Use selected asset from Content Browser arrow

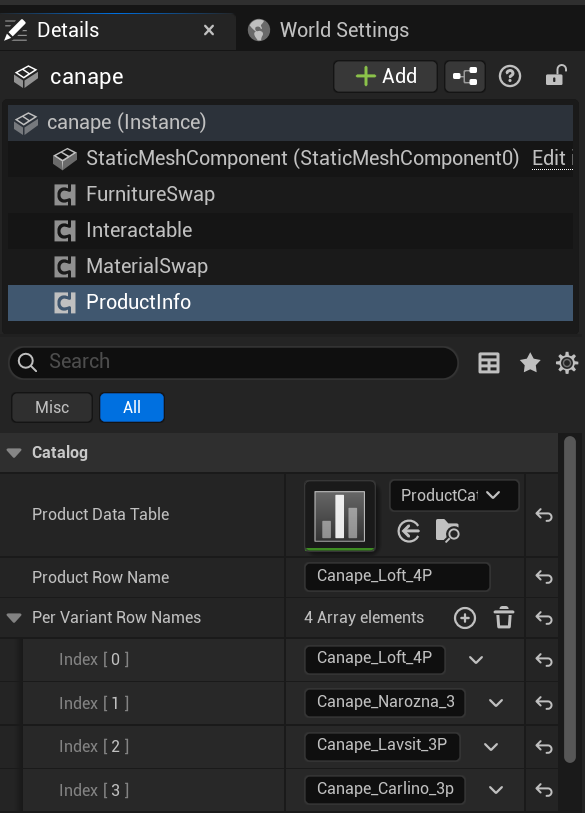pos(409,531)
